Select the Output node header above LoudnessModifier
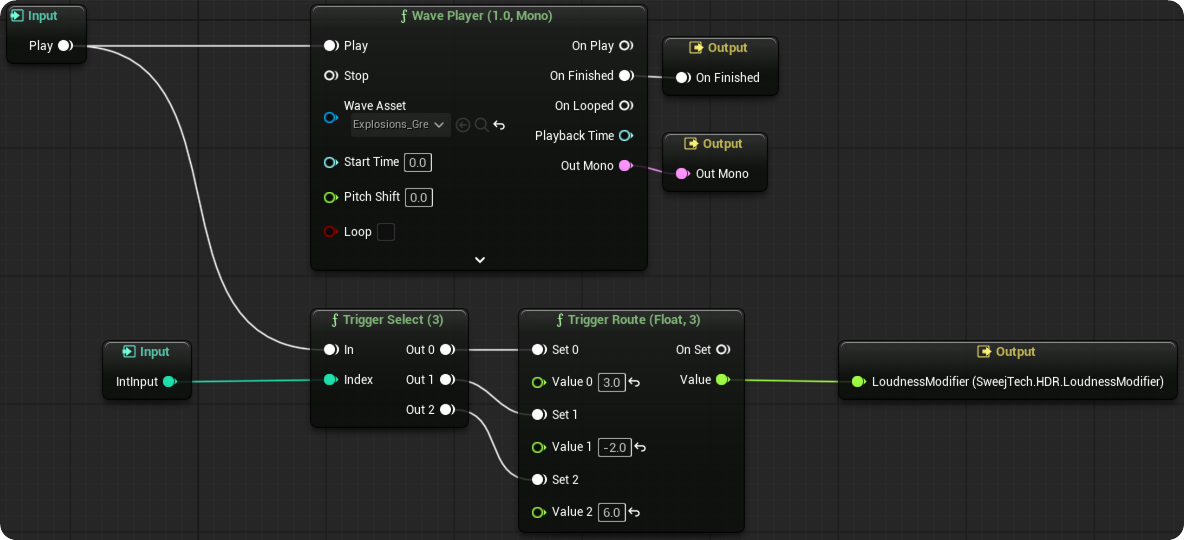The width and height of the screenshot is (1184, 540). click(1006, 351)
